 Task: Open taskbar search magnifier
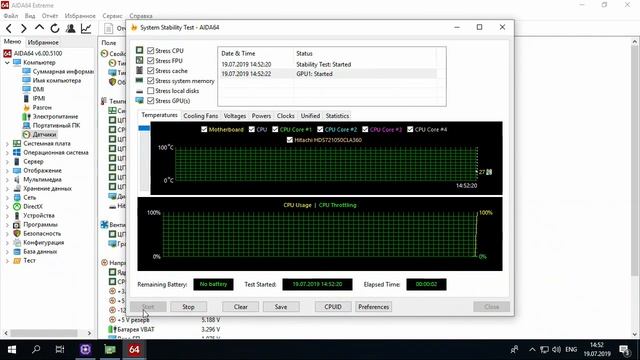(36, 349)
